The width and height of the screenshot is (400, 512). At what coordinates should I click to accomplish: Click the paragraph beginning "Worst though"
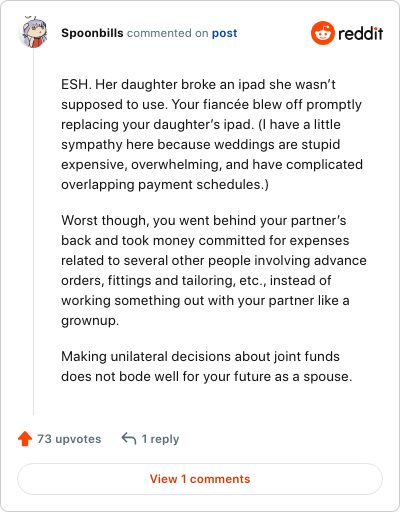[214, 270]
